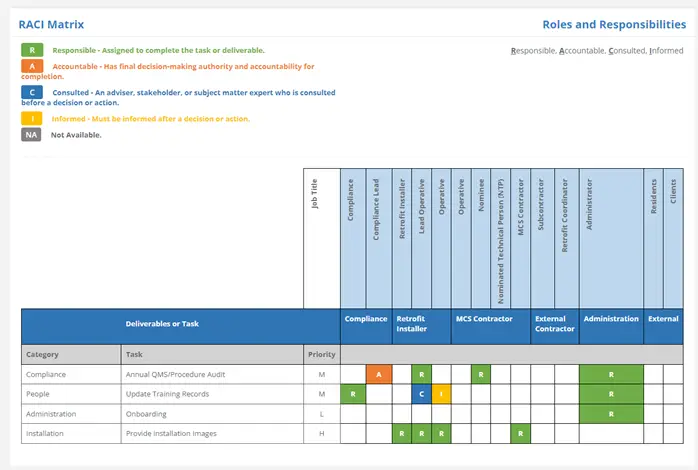Select the Lead Operative column header
This screenshot has width=698, height=470.
pyautogui.click(x=422, y=238)
